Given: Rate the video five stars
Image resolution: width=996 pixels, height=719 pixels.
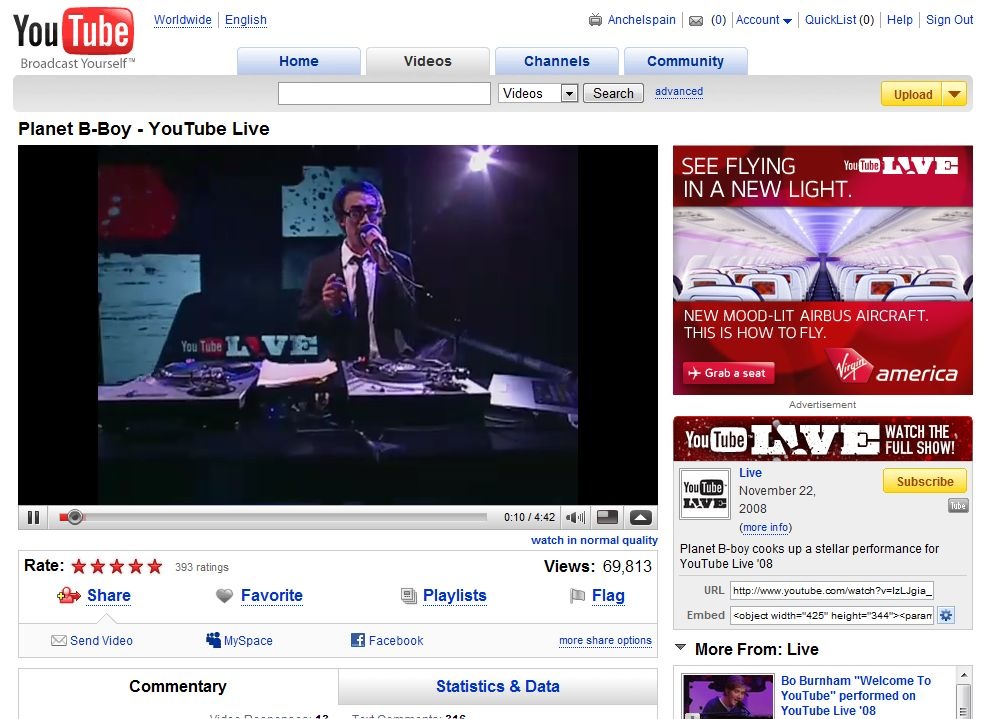Looking at the screenshot, I should point(155,566).
